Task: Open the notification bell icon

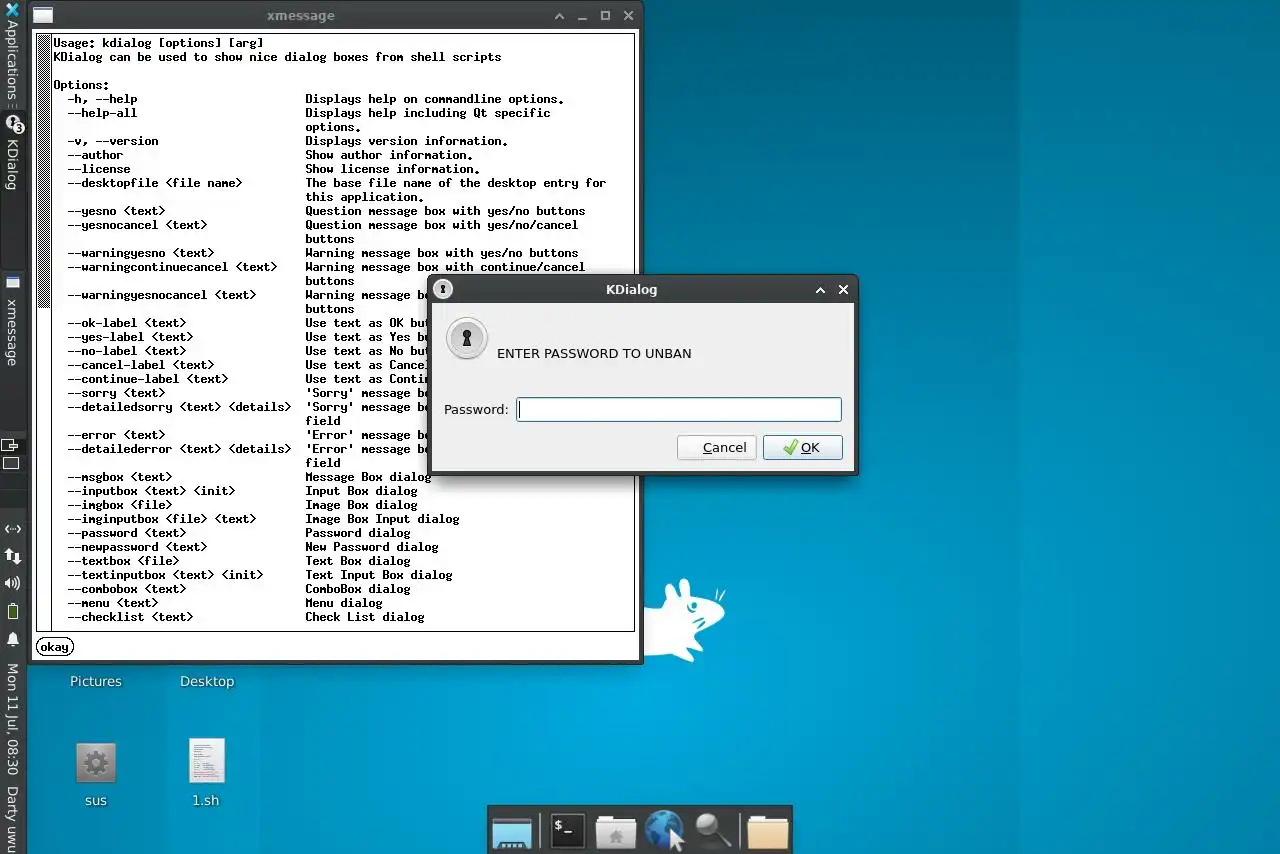Action: 13,639
